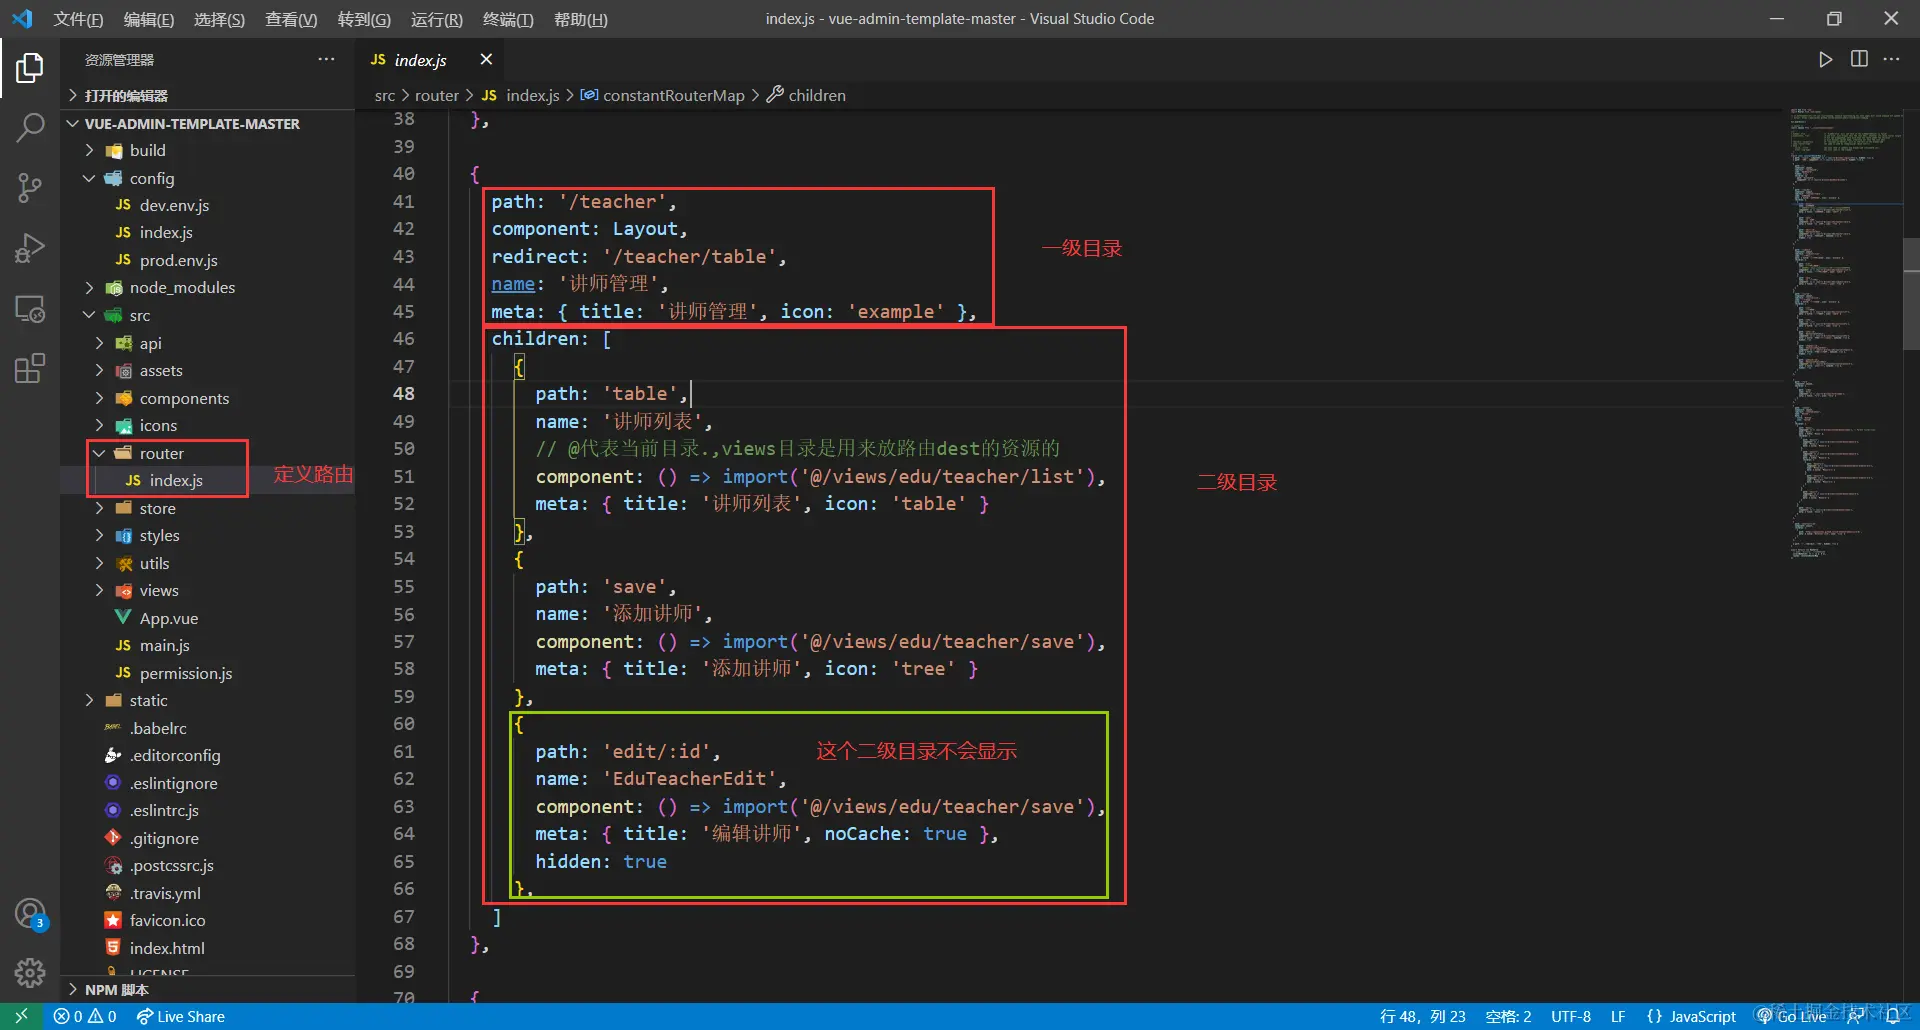Change end of line sequence LF

[x=1618, y=1016]
